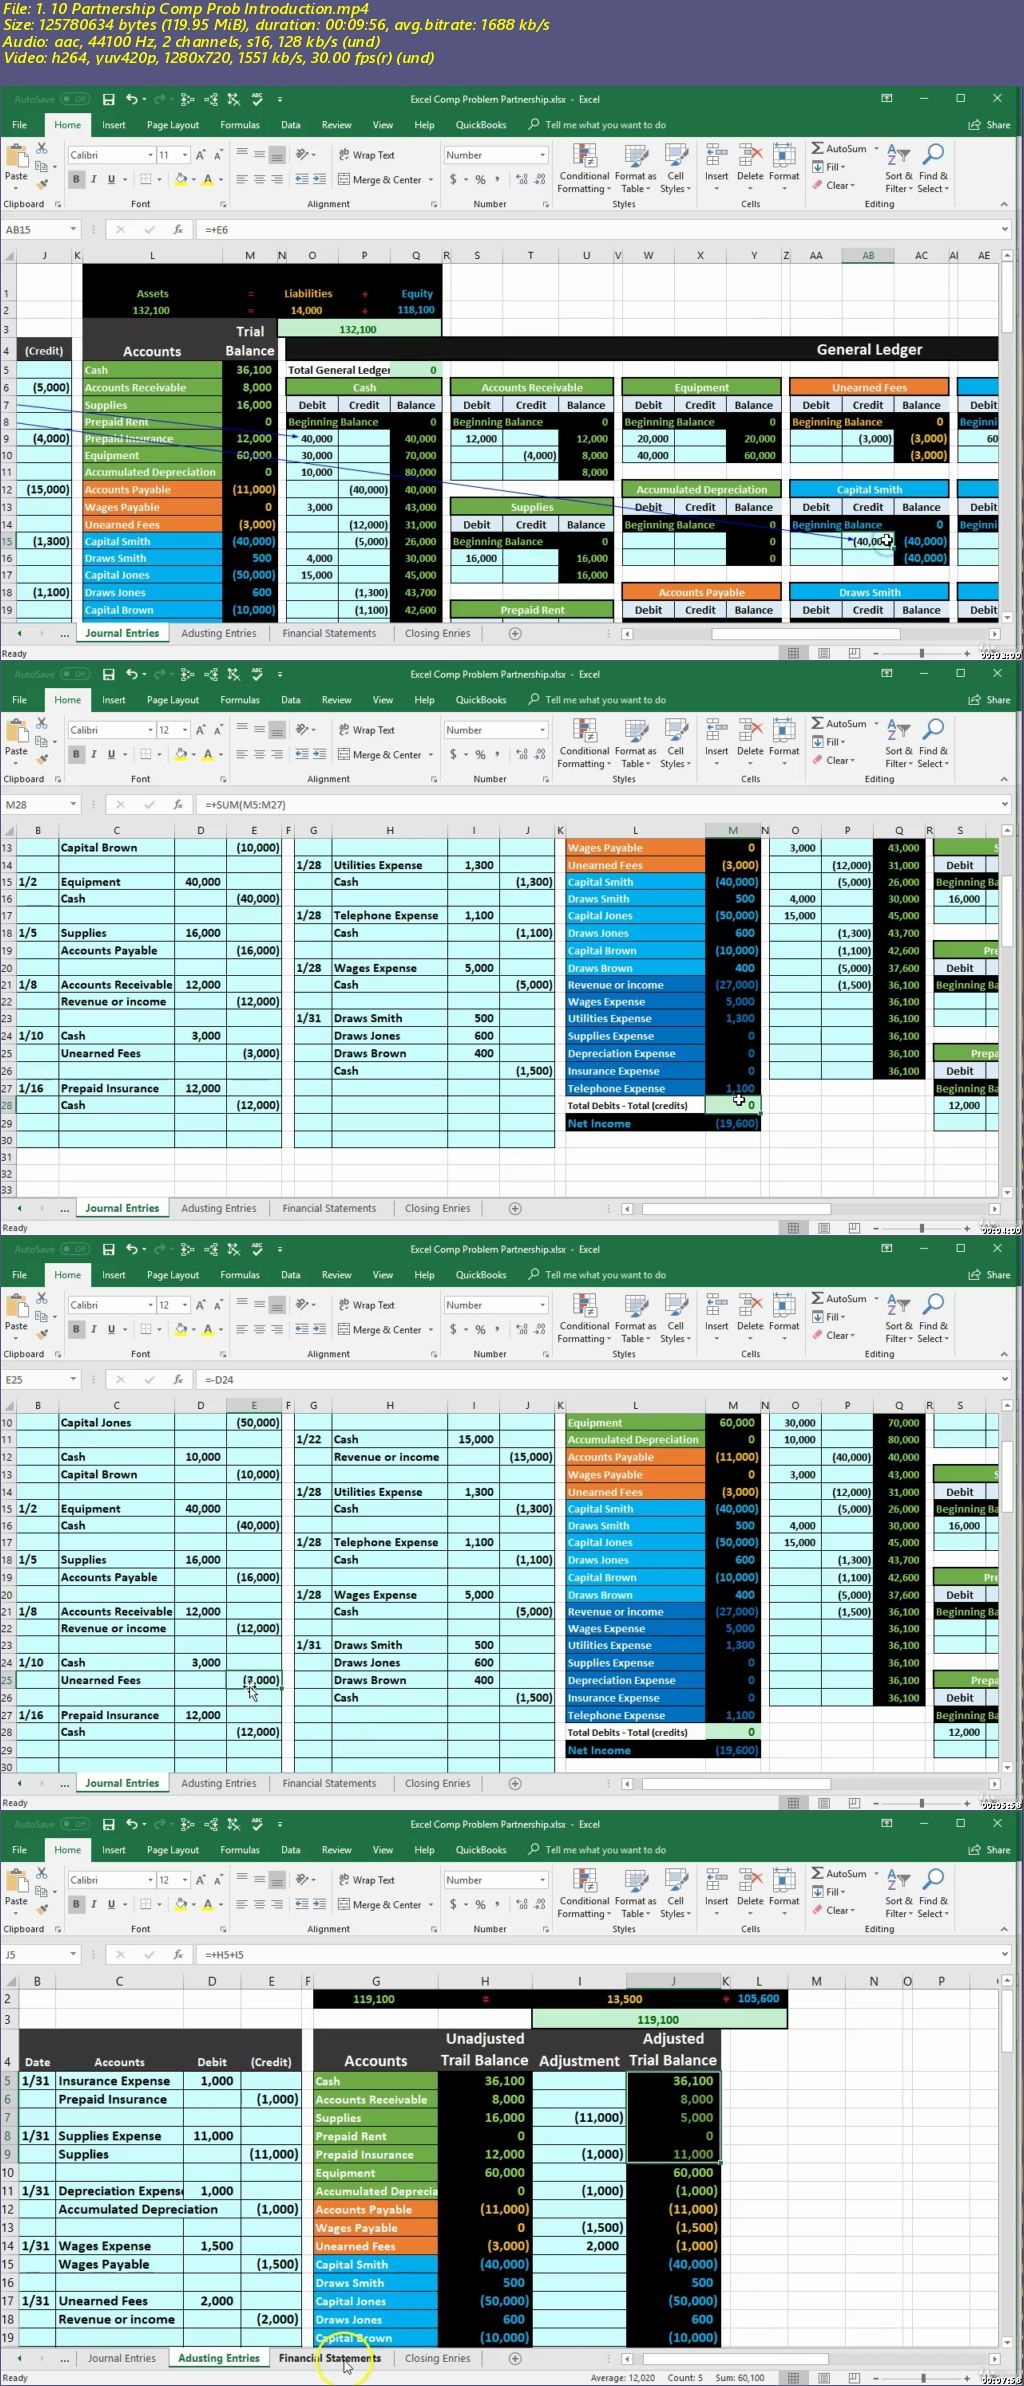
Task: Toggle Wrap Text in the J5 window
Action: (366, 1880)
